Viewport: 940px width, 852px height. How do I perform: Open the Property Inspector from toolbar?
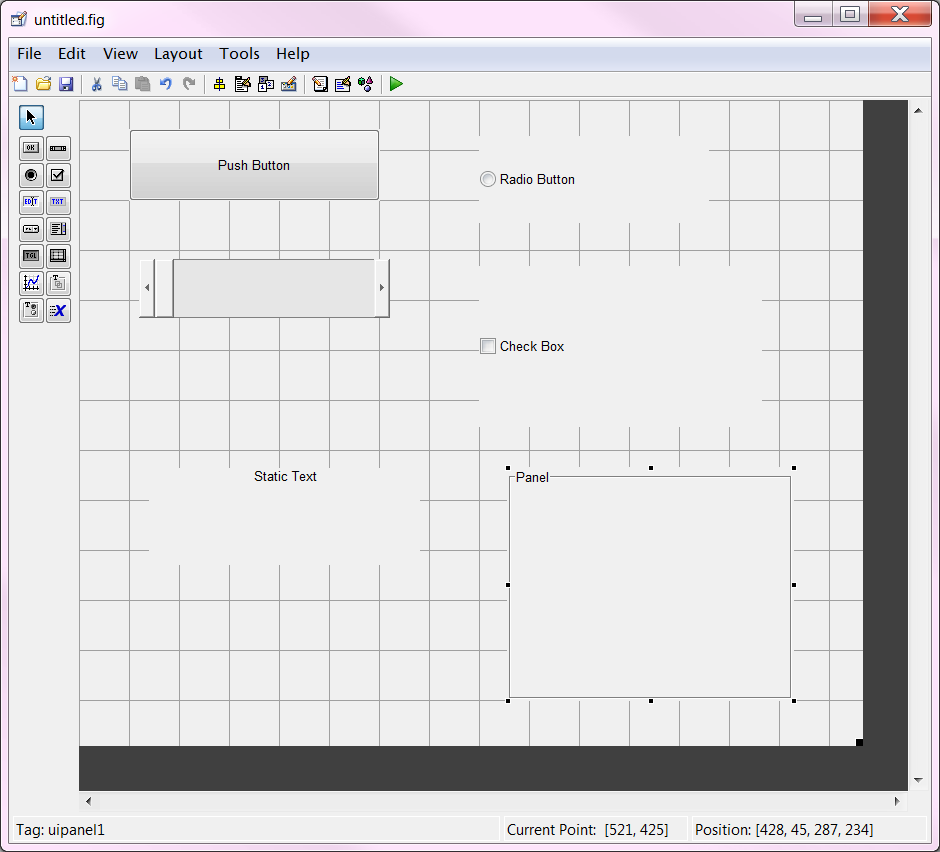(x=342, y=84)
